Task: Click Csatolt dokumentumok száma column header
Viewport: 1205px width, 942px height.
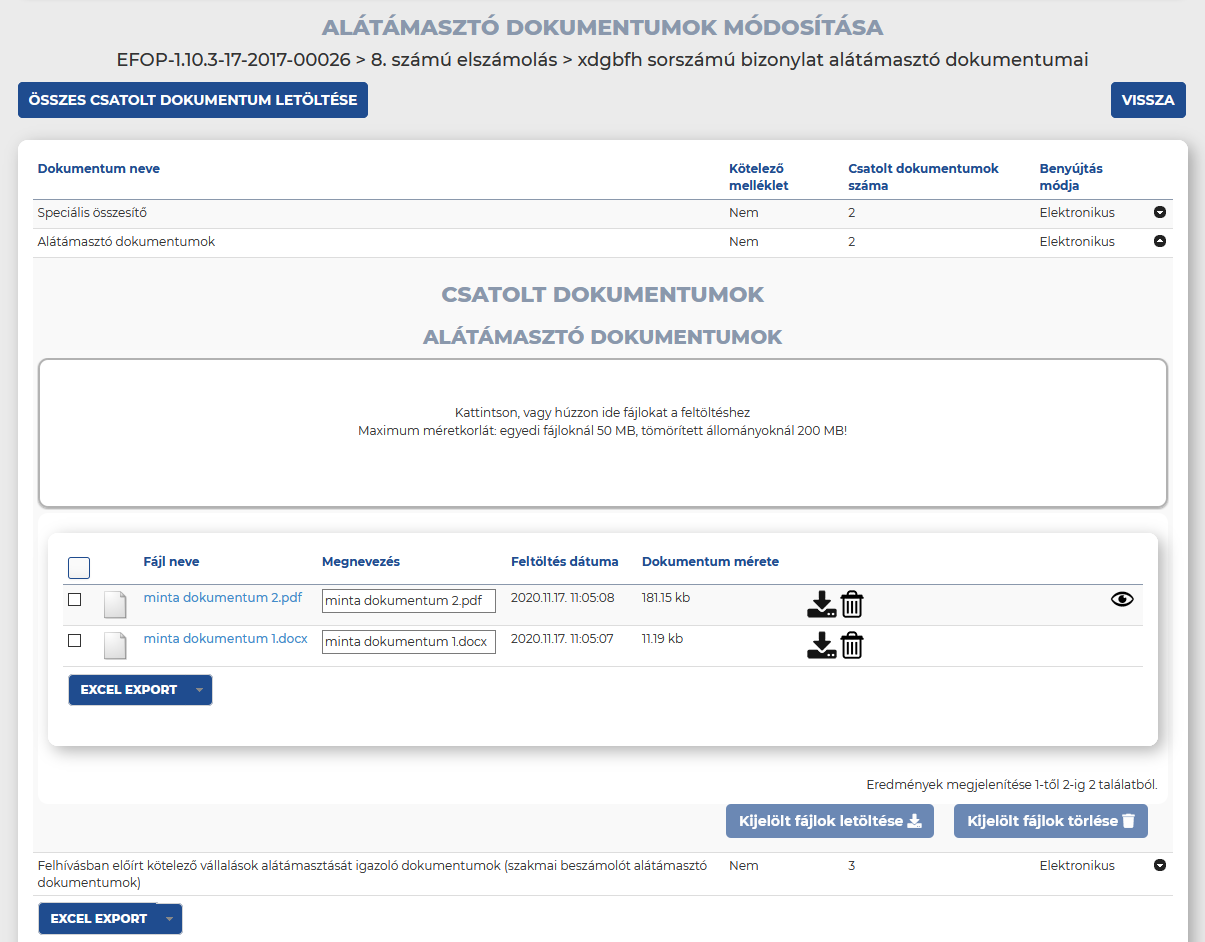Action: coord(923,177)
